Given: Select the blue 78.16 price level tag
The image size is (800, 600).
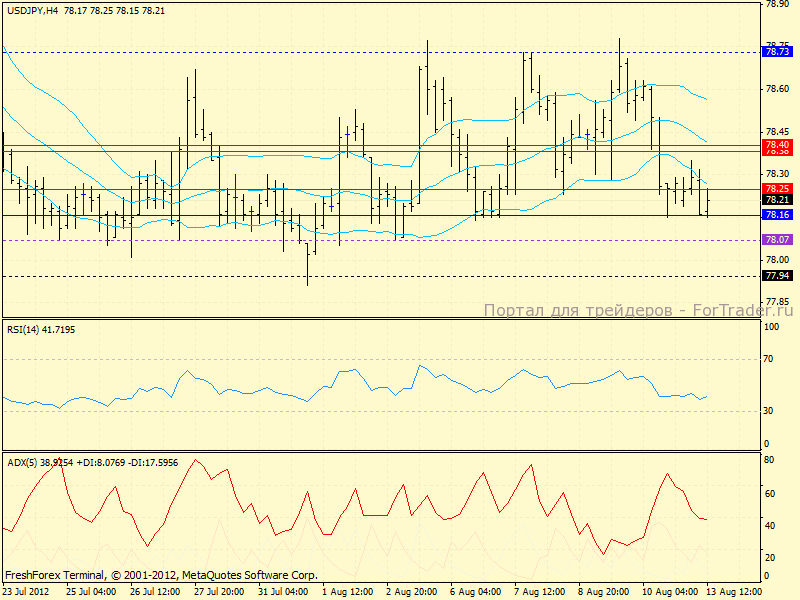Looking at the screenshot, I should [x=777, y=215].
